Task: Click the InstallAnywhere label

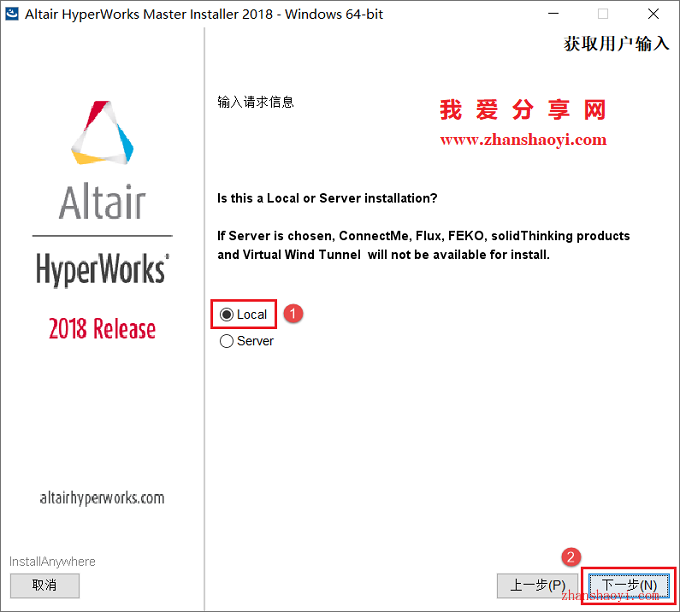Action: click(x=52, y=562)
